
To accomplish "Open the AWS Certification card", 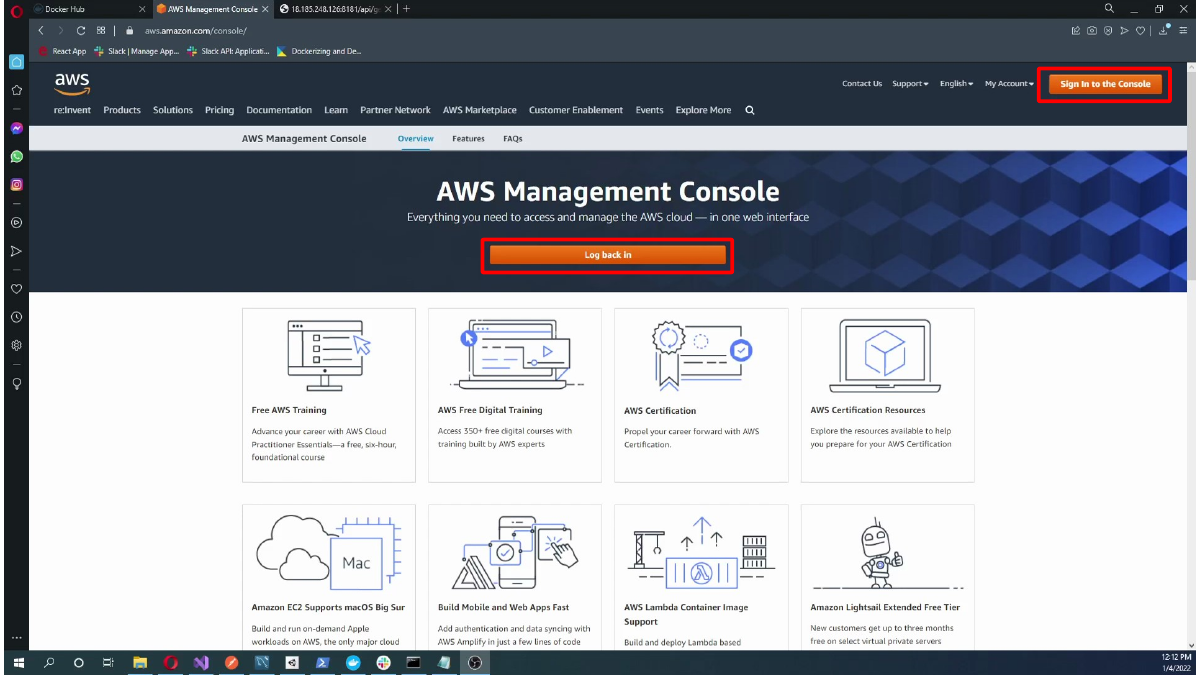I will (701, 395).
